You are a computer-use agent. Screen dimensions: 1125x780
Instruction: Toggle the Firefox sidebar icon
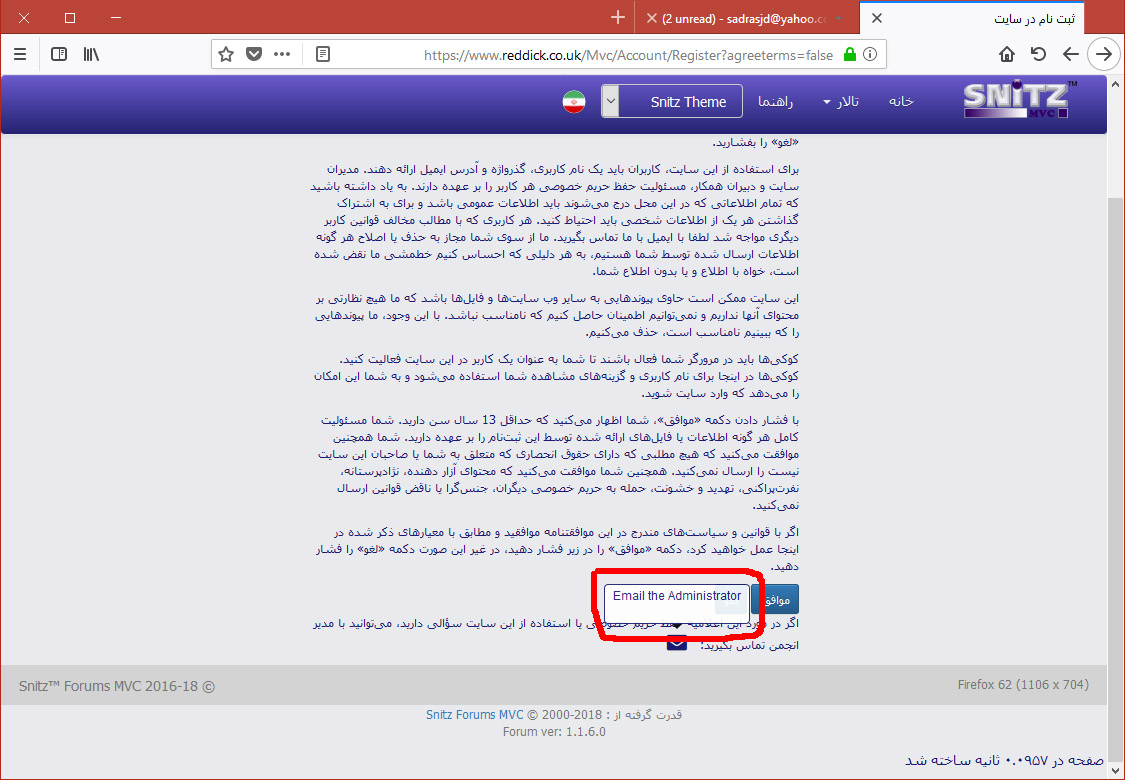pyautogui.click(x=59, y=54)
